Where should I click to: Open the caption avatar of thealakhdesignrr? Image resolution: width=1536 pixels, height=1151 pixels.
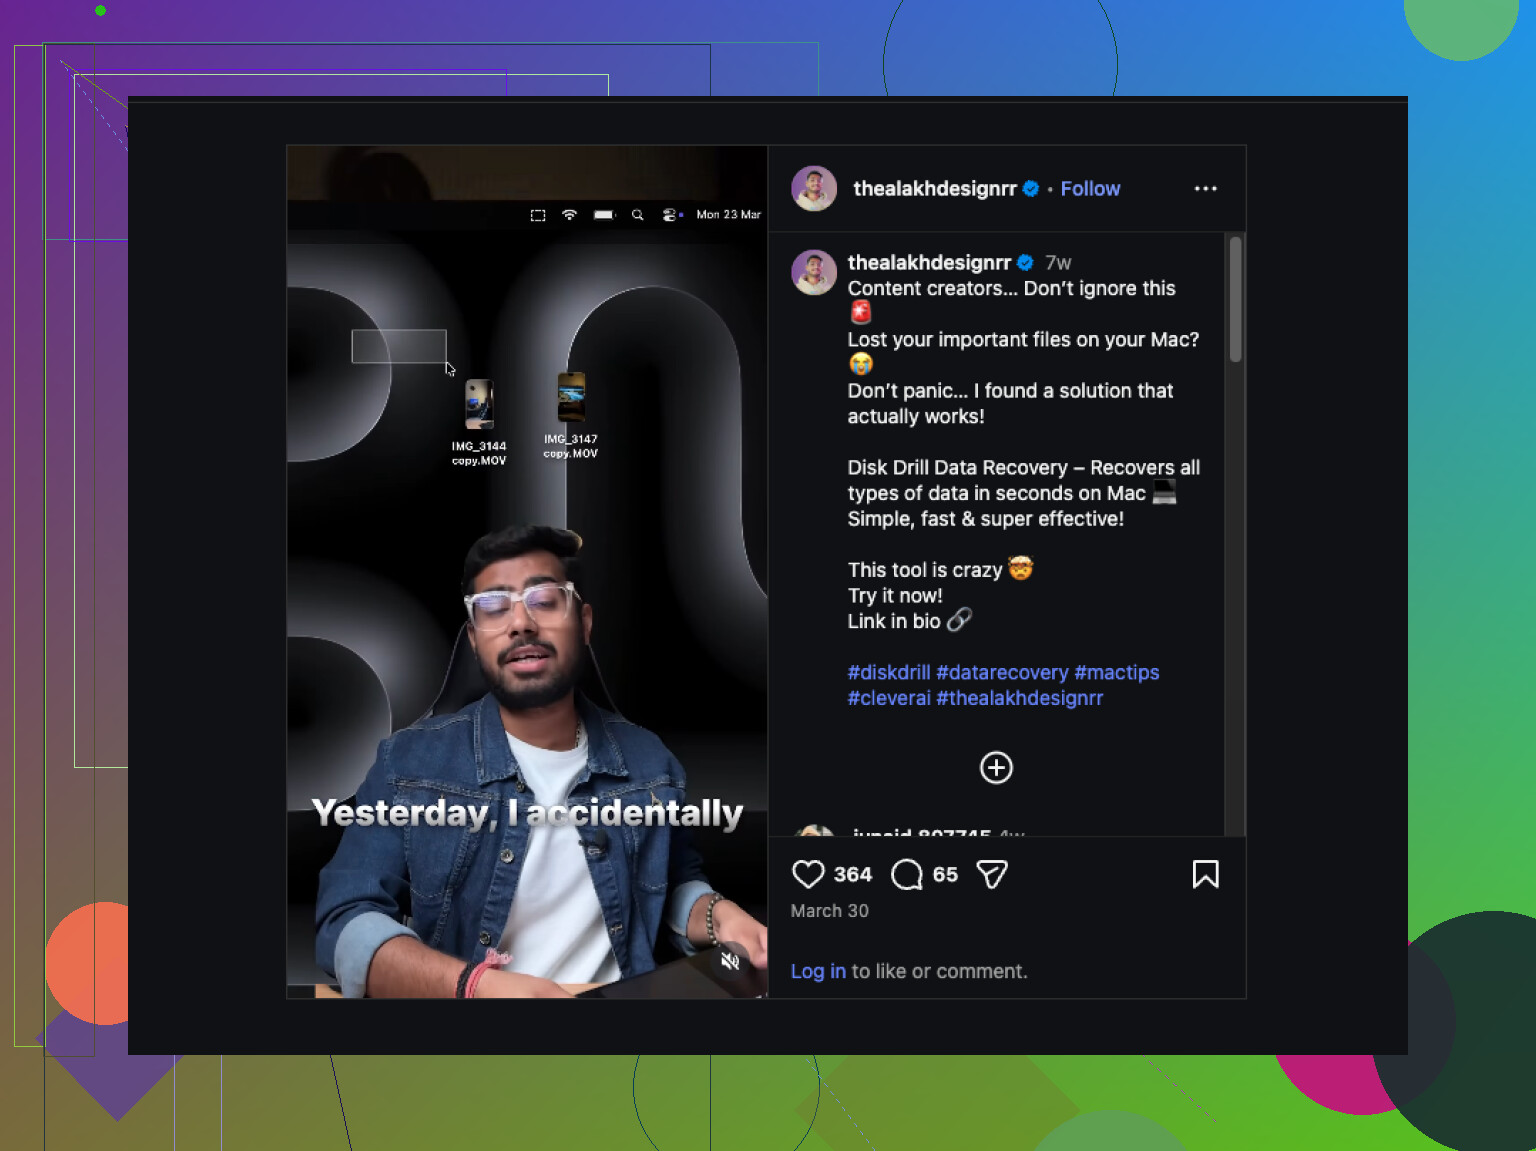(814, 272)
